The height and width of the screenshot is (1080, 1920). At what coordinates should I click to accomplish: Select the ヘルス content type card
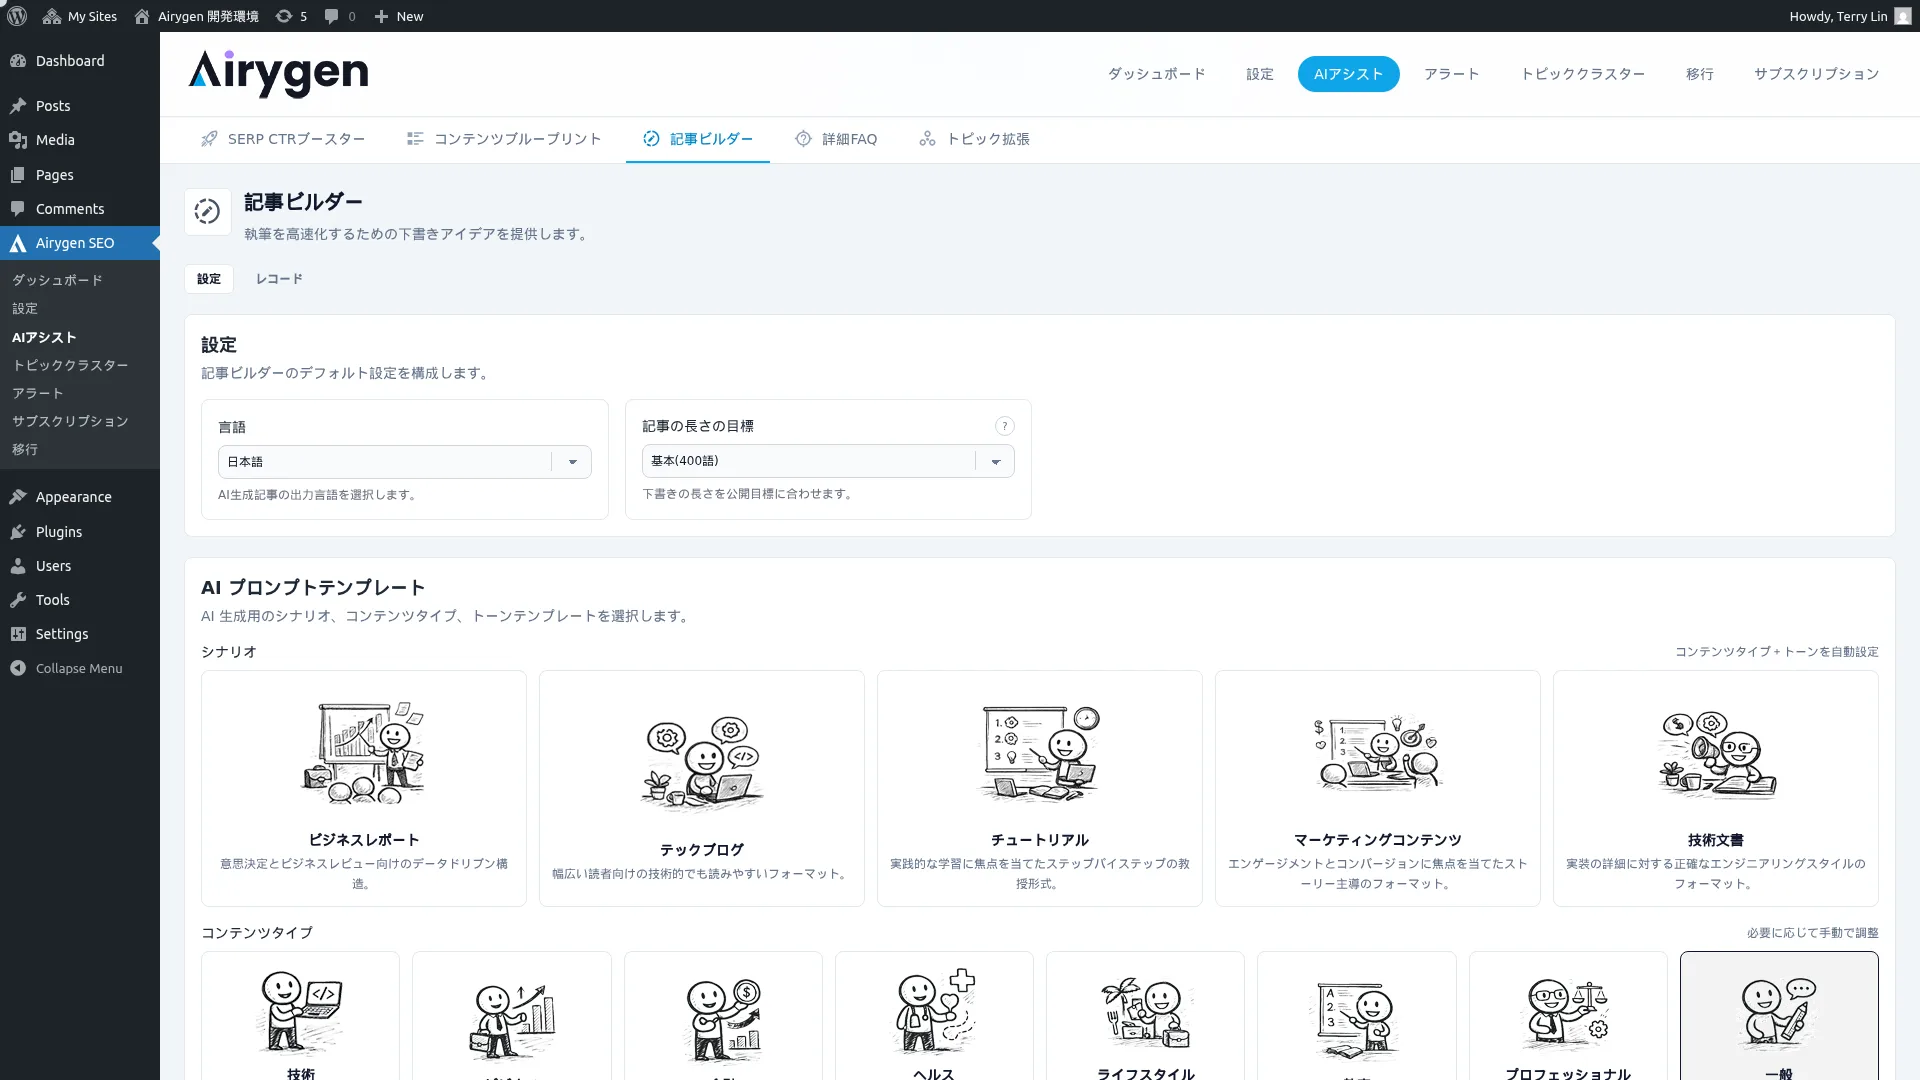934,1016
